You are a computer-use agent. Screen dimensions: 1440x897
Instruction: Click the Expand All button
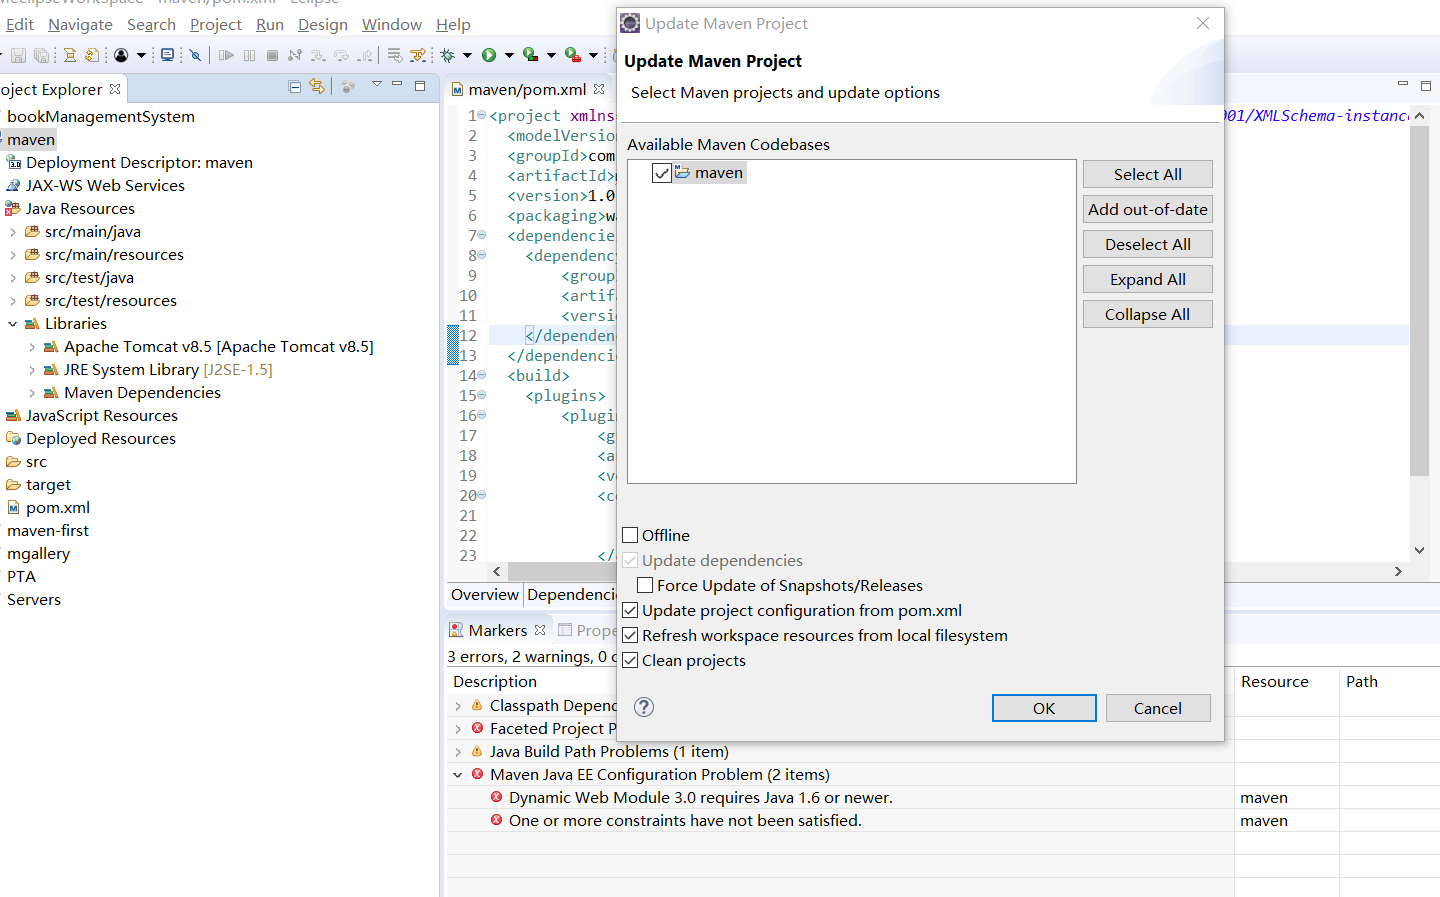click(1148, 279)
